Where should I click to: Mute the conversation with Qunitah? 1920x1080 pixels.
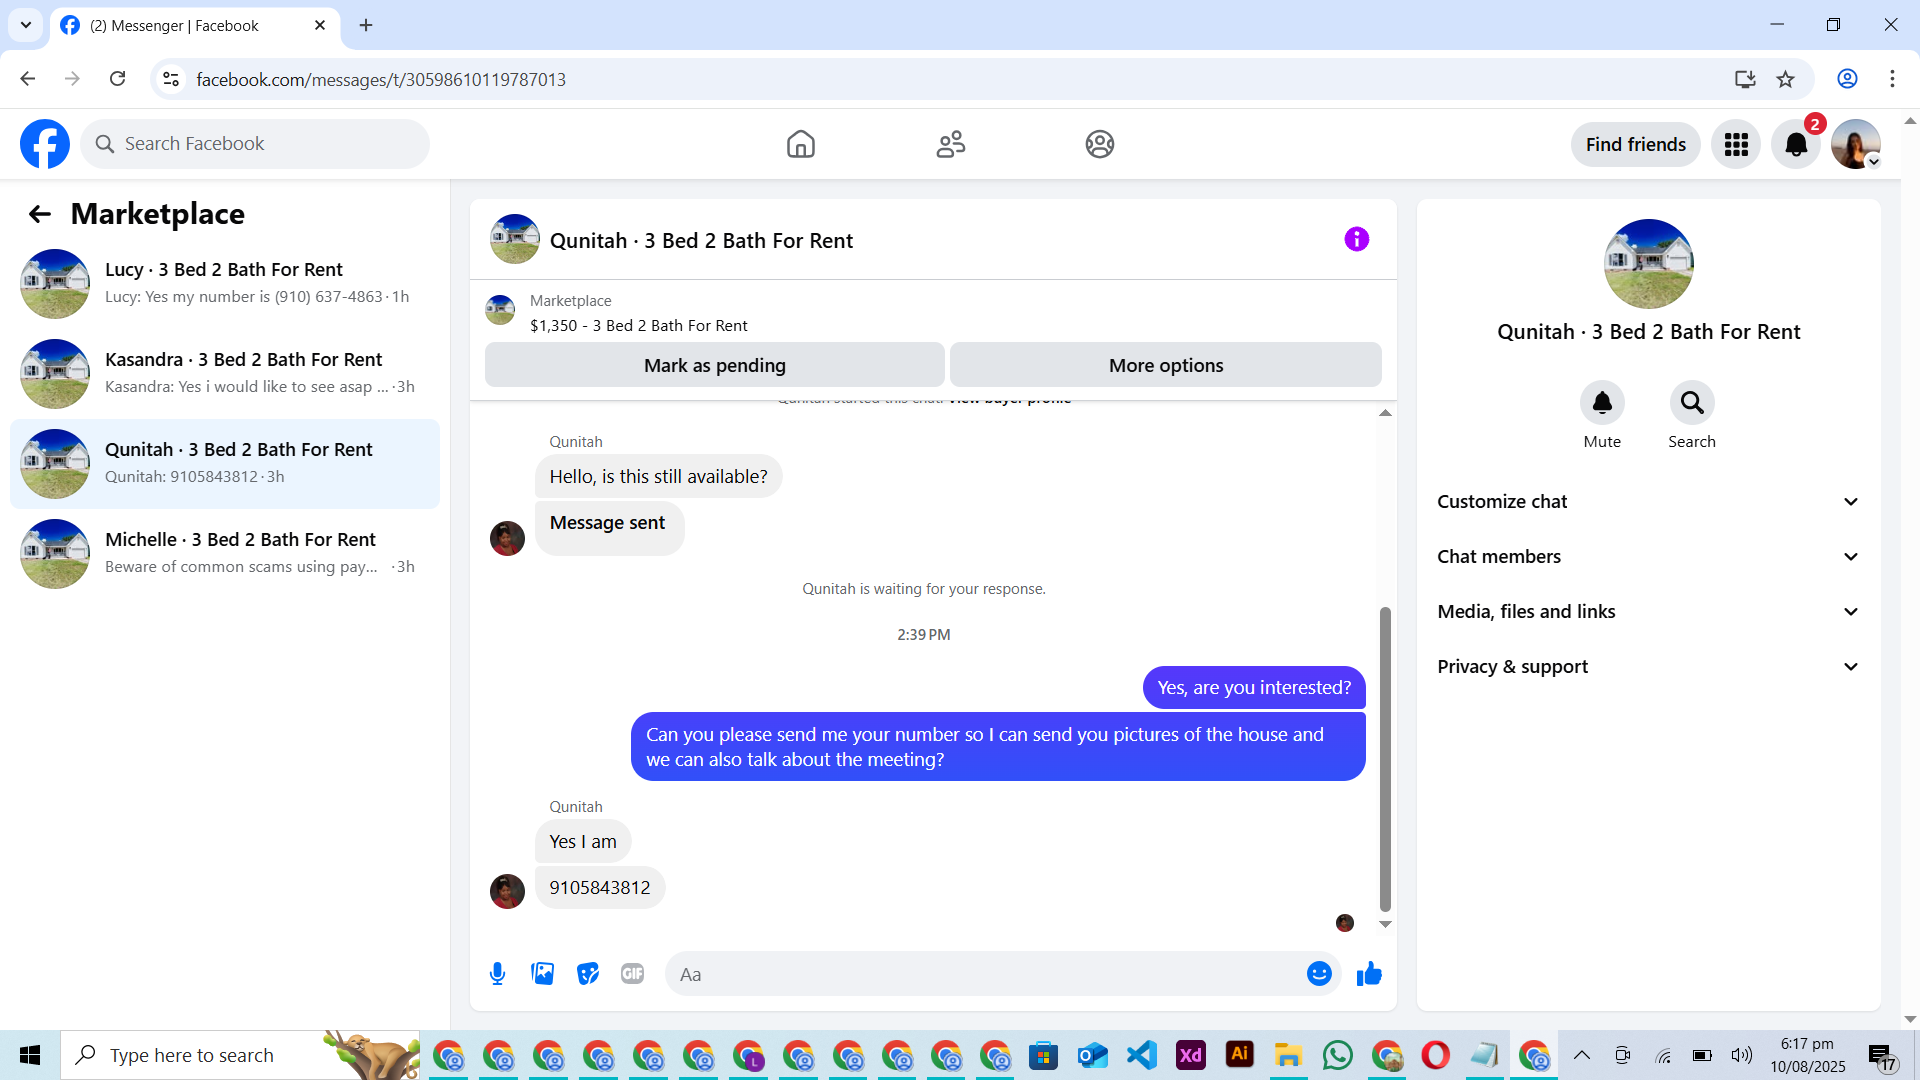1602,403
